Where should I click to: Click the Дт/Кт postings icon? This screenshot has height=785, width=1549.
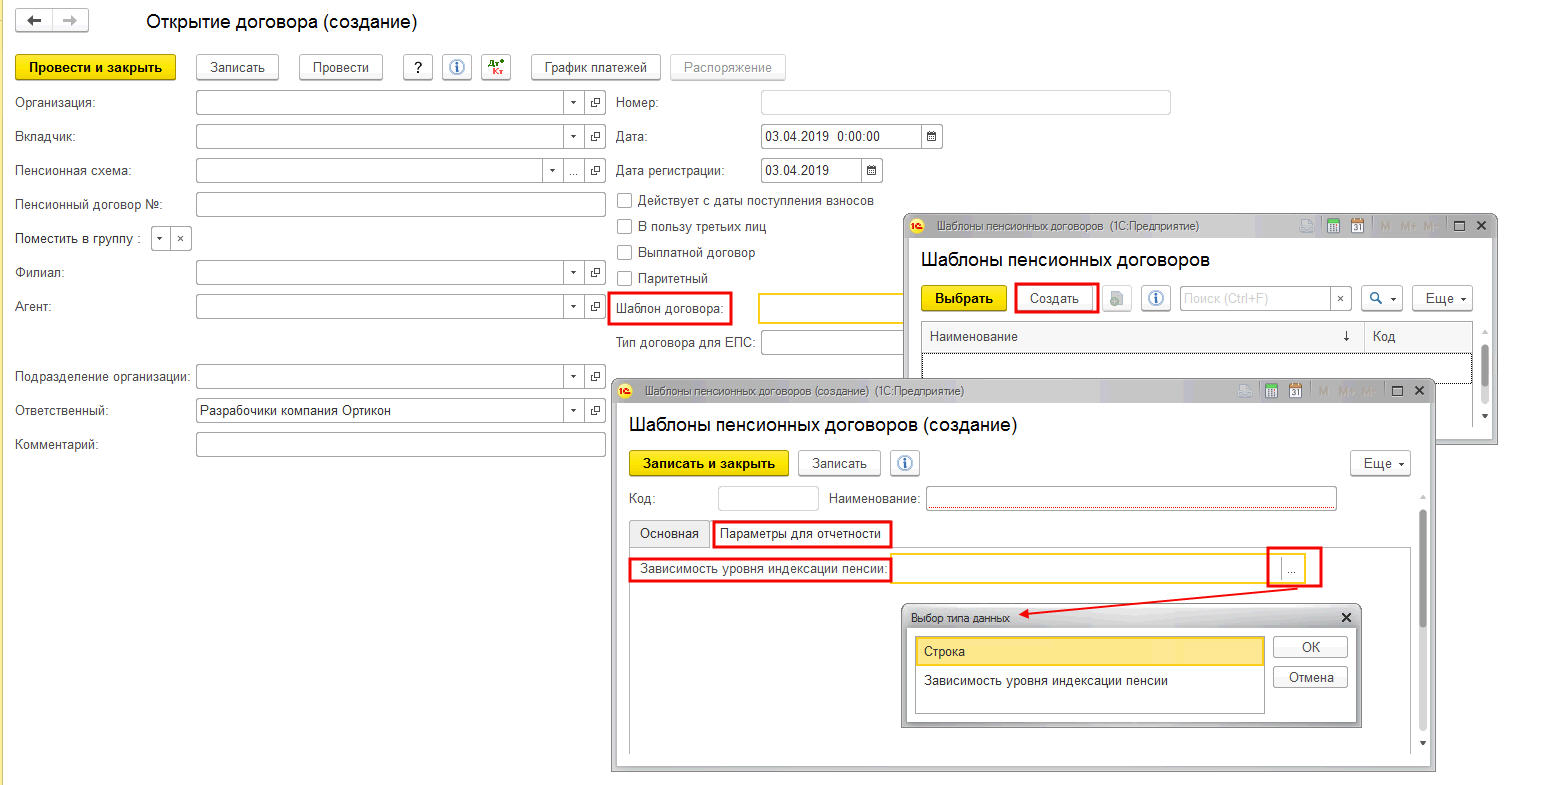[495, 67]
